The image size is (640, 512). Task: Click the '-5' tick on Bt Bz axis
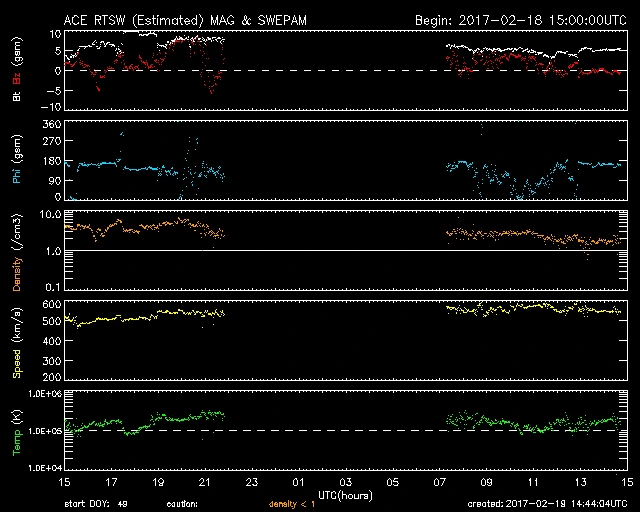tap(54, 90)
